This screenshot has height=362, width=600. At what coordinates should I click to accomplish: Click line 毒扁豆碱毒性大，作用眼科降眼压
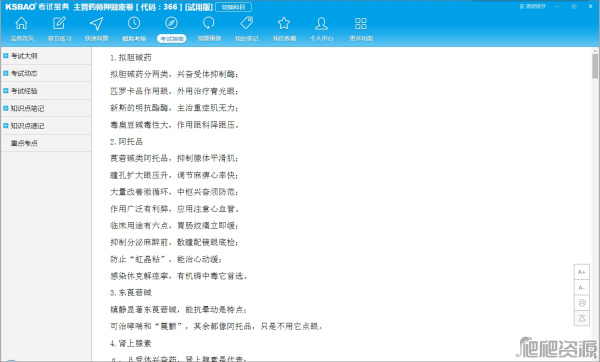click(174, 125)
